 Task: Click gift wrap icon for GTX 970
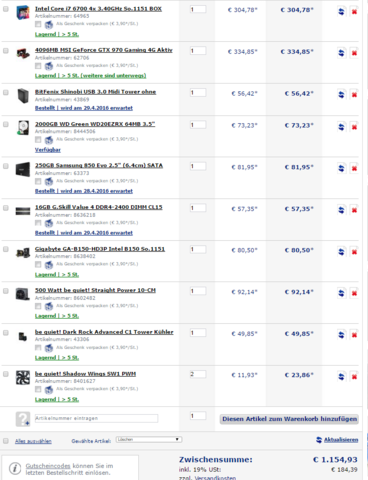[x=49, y=66]
